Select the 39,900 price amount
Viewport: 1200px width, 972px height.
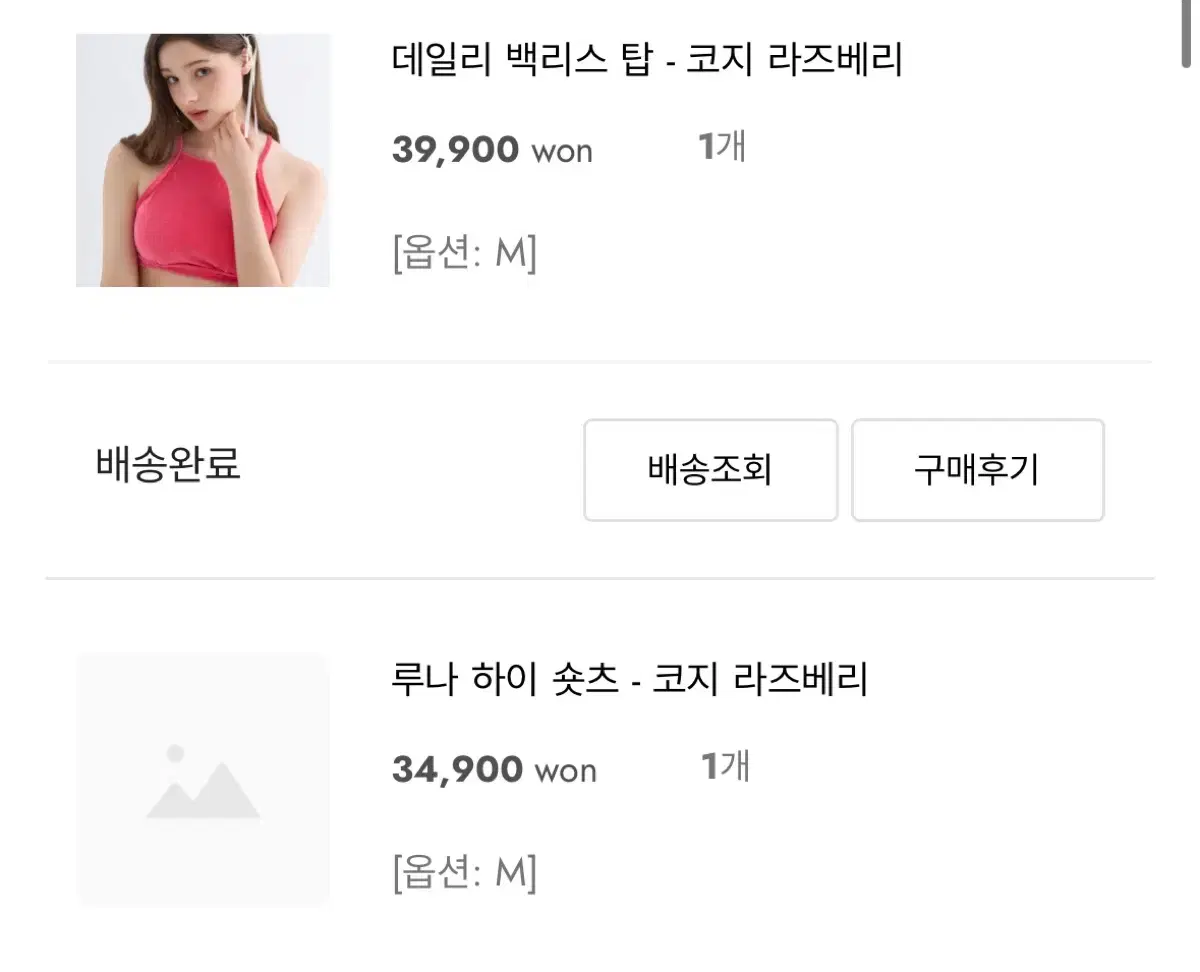click(455, 151)
